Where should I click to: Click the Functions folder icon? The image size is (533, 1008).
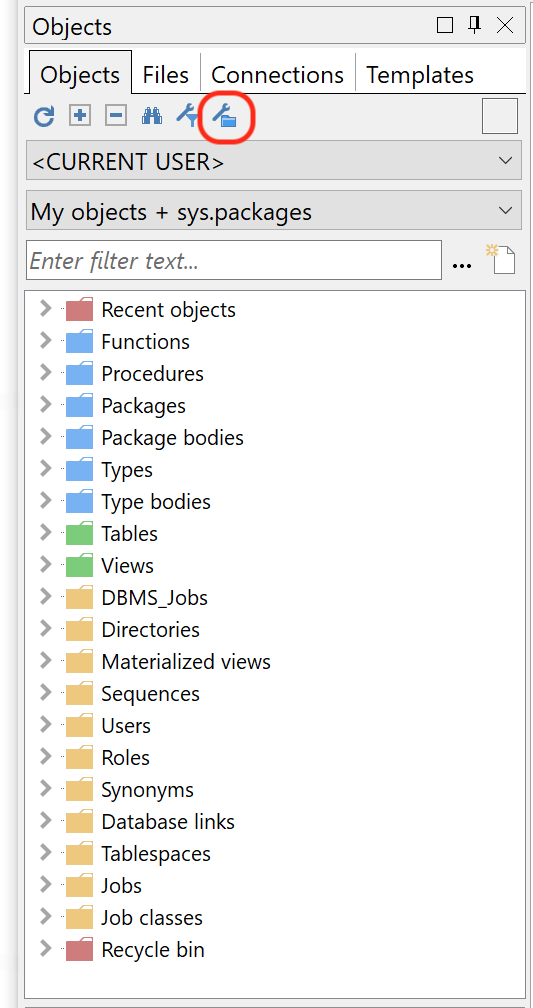(80, 342)
